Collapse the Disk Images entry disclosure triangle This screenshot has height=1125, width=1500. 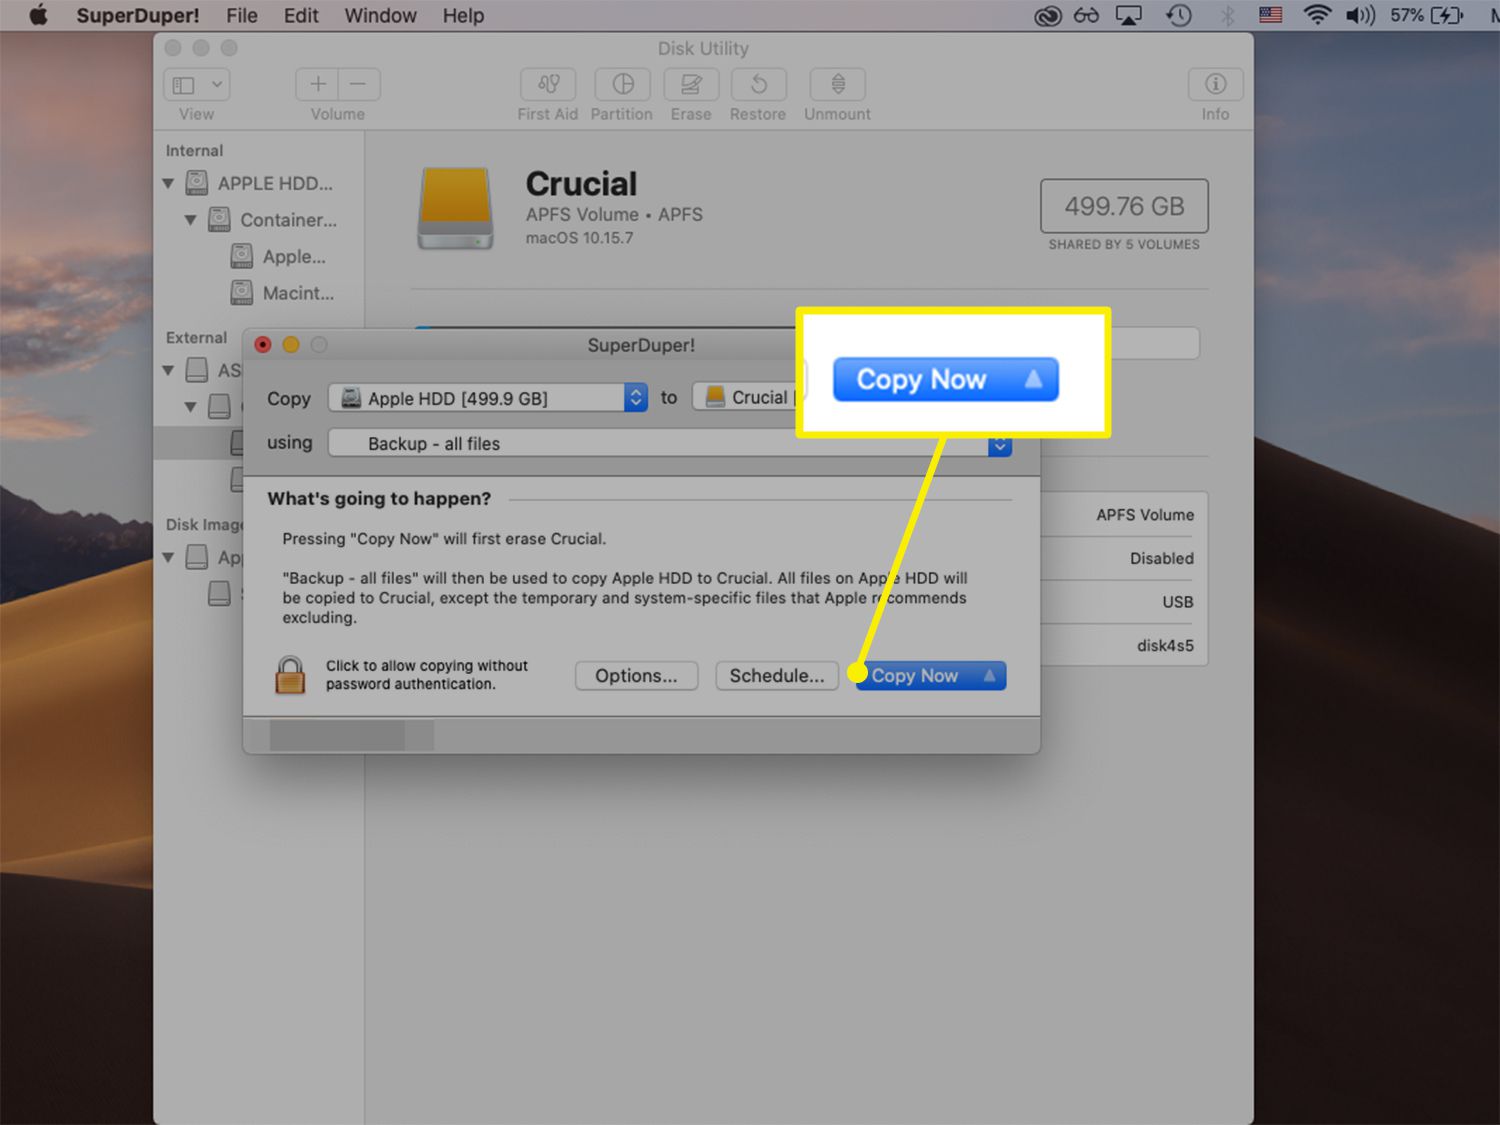pyautogui.click(x=168, y=557)
